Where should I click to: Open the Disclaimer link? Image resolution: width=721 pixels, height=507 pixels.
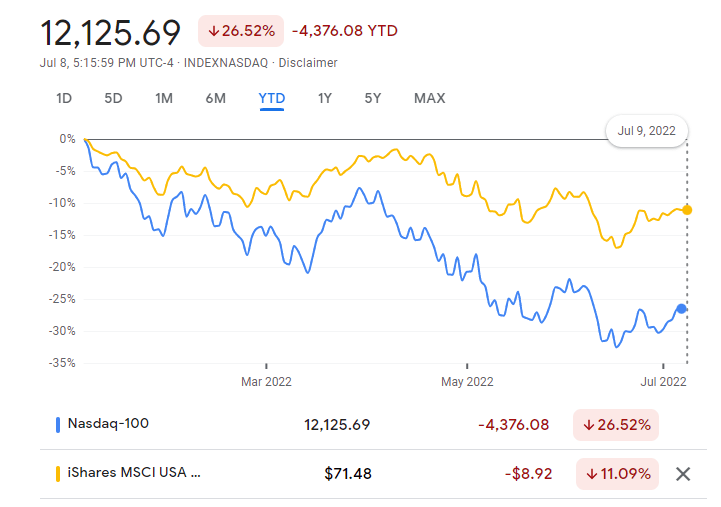click(x=307, y=63)
